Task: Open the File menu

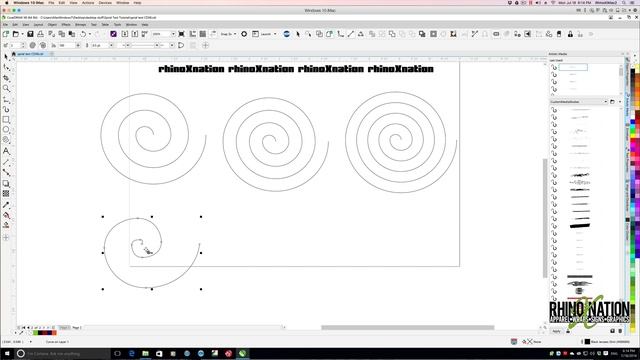Action: (5, 25)
